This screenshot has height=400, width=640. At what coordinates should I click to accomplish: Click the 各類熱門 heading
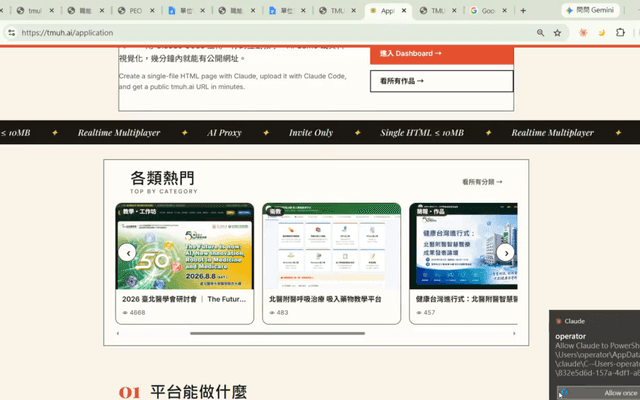(x=162, y=178)
